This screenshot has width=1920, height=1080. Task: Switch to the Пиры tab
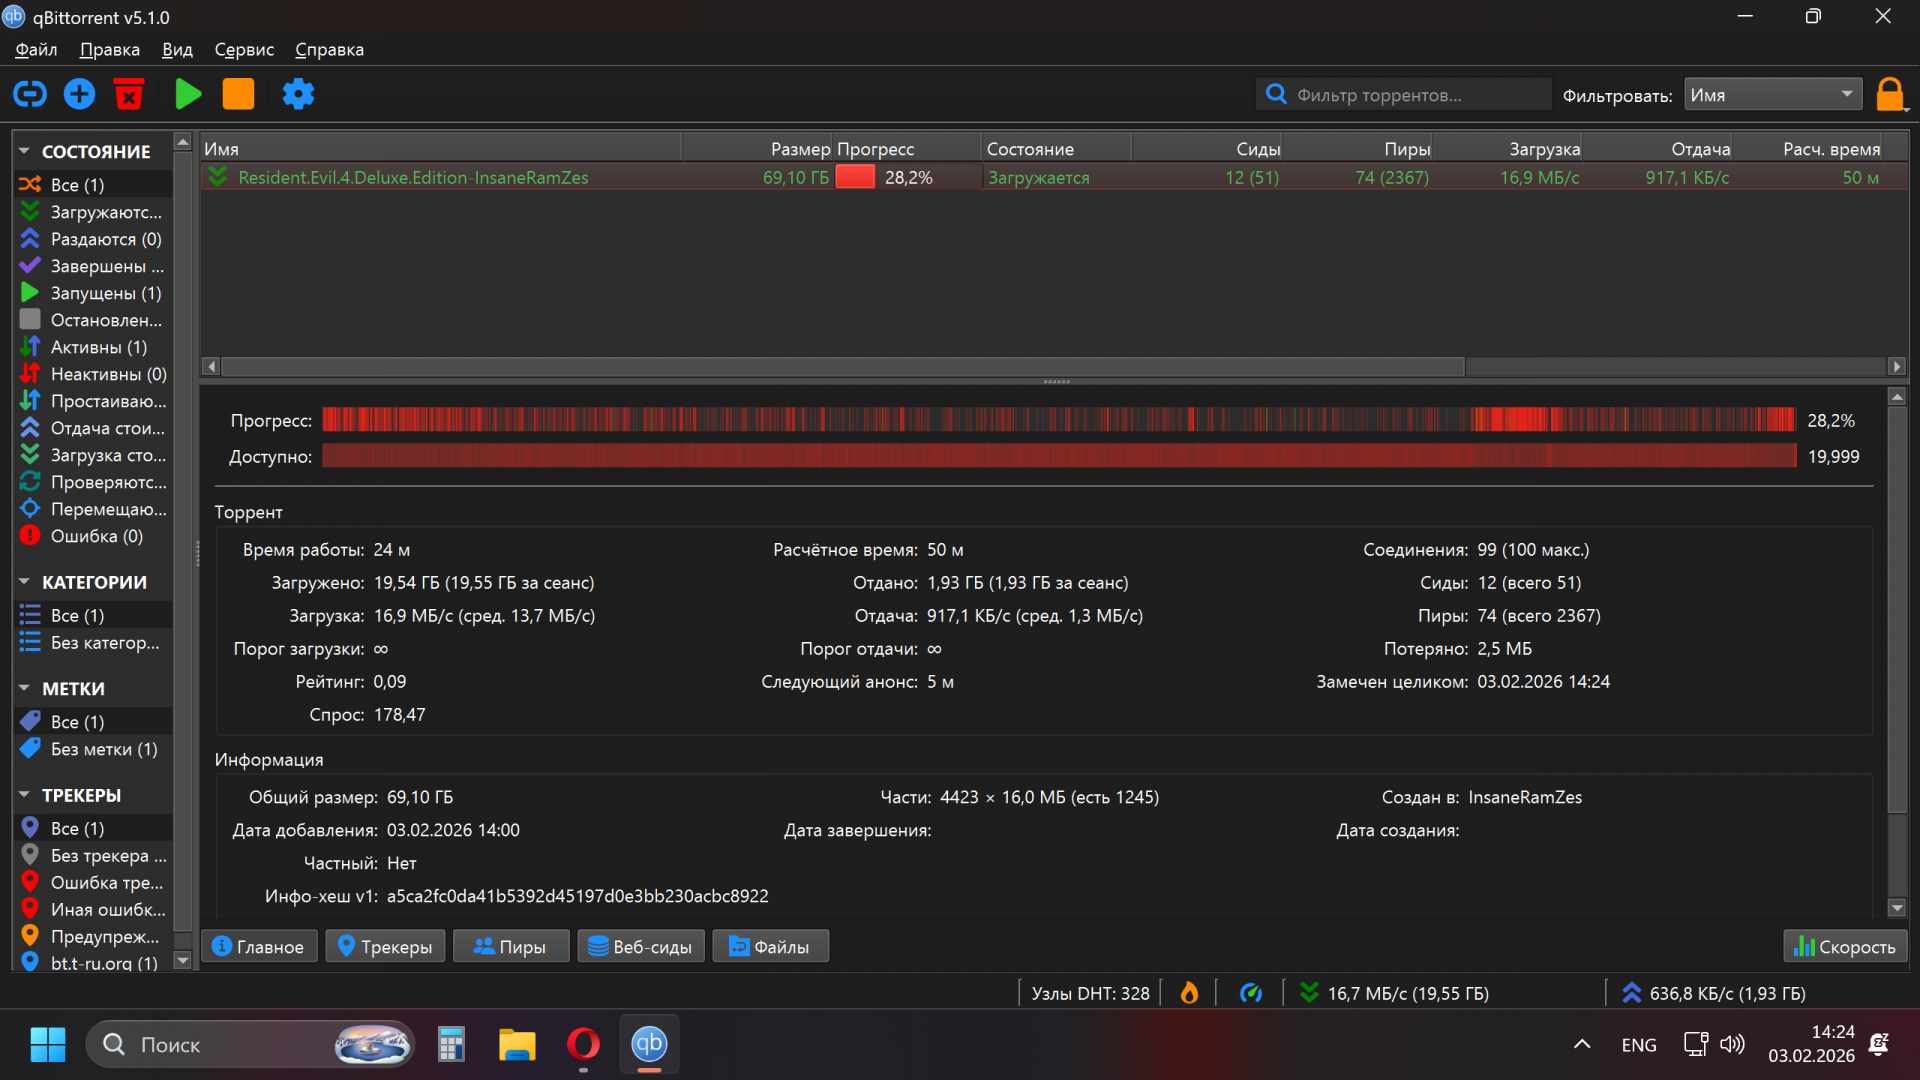click(x=510, y=946)
